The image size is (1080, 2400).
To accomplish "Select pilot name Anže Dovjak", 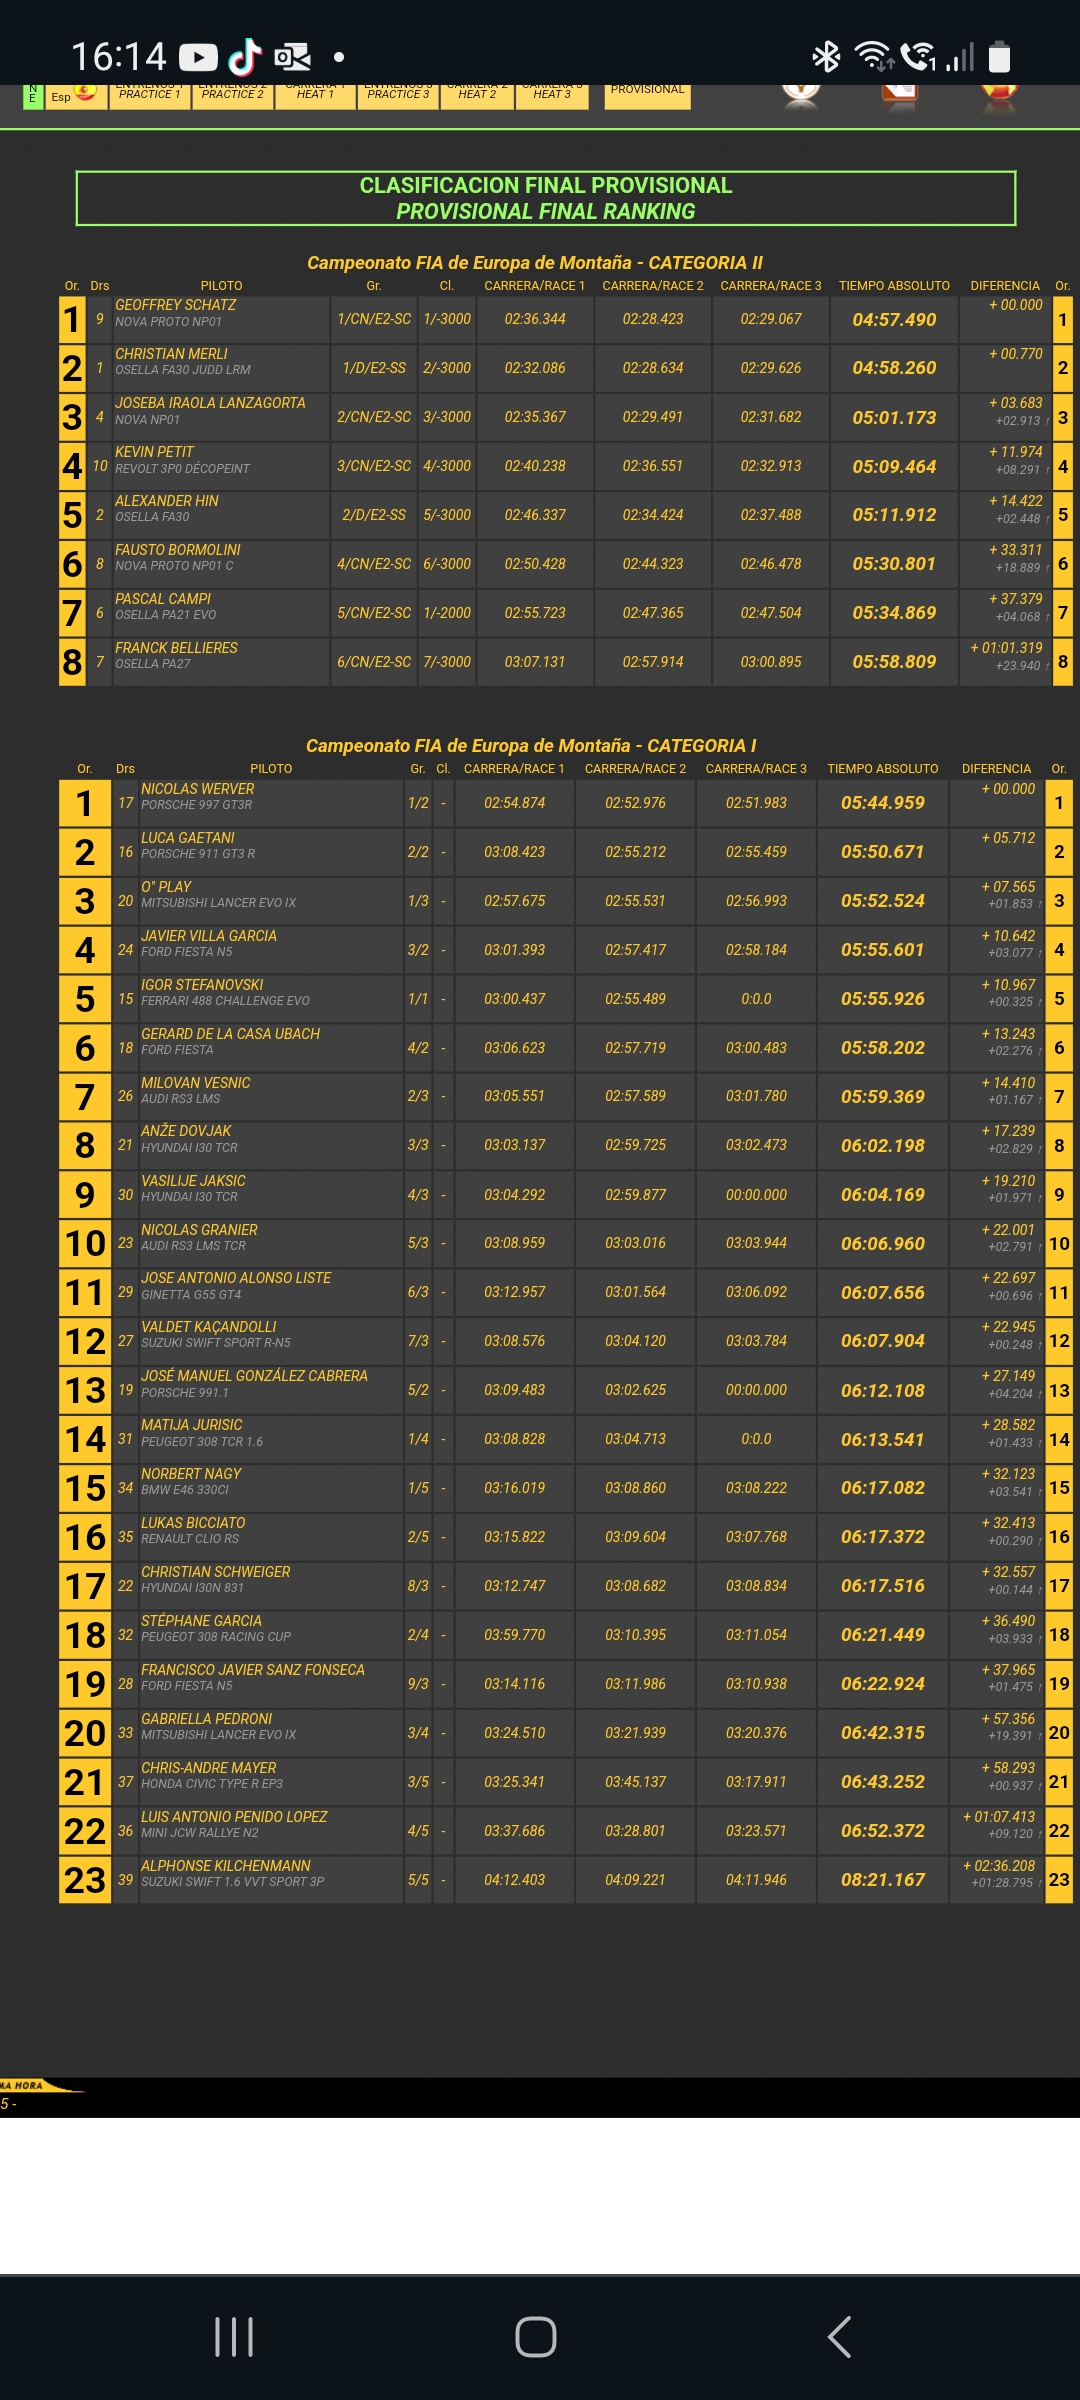I will [x=186, y=1131].
